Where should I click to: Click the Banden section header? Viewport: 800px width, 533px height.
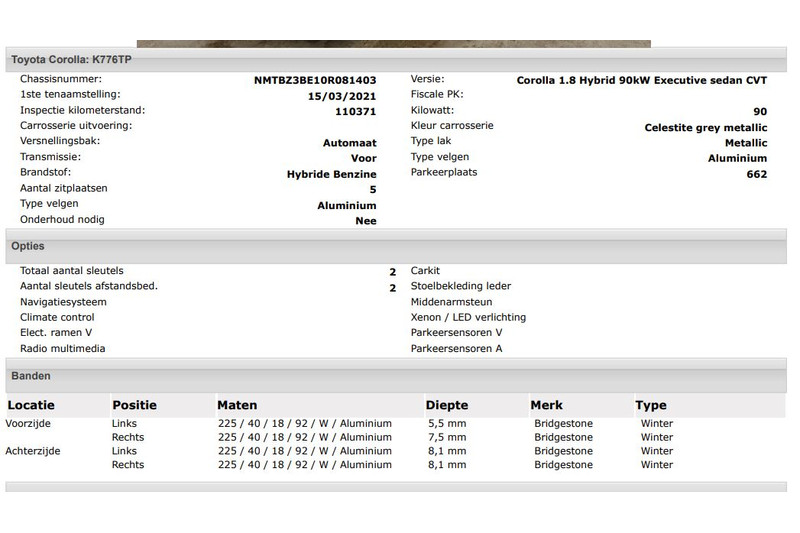[31, 376]
